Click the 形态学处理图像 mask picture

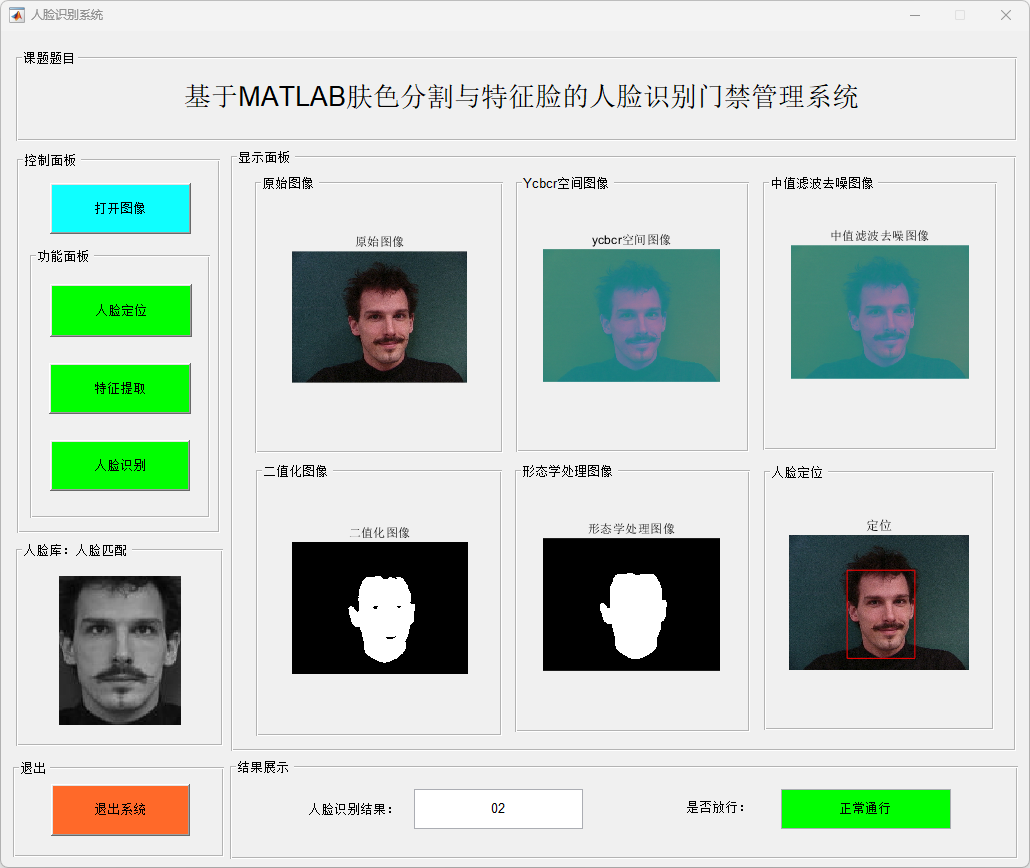(631, 605)
